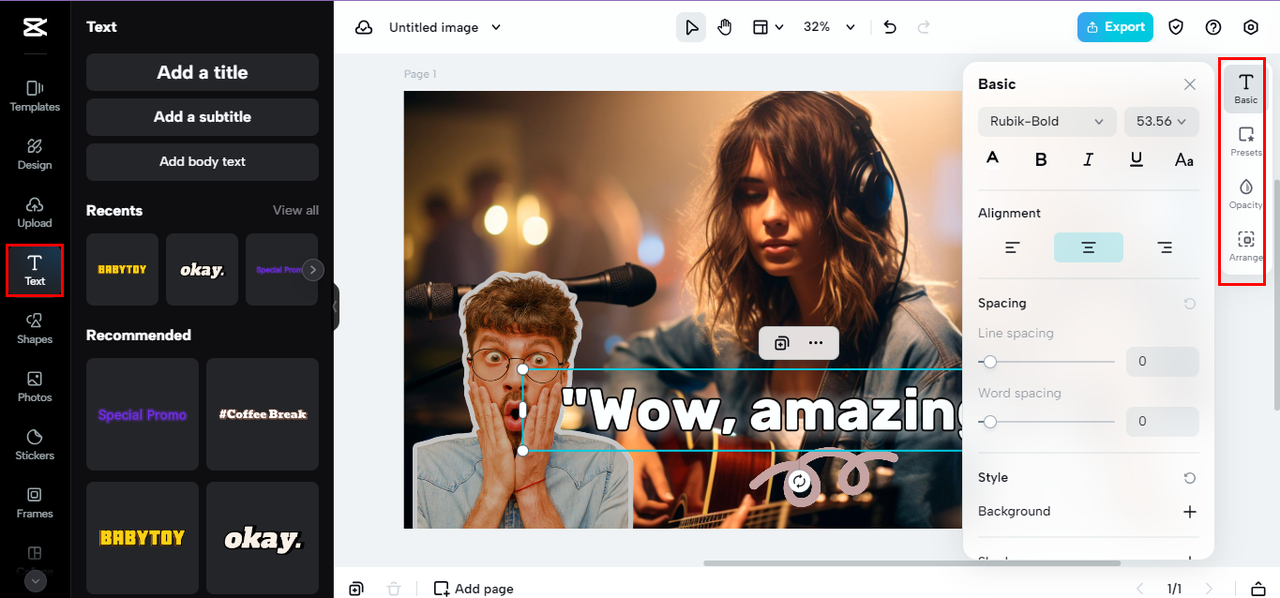Switch to the Arrange tab

click(1246, 246)
